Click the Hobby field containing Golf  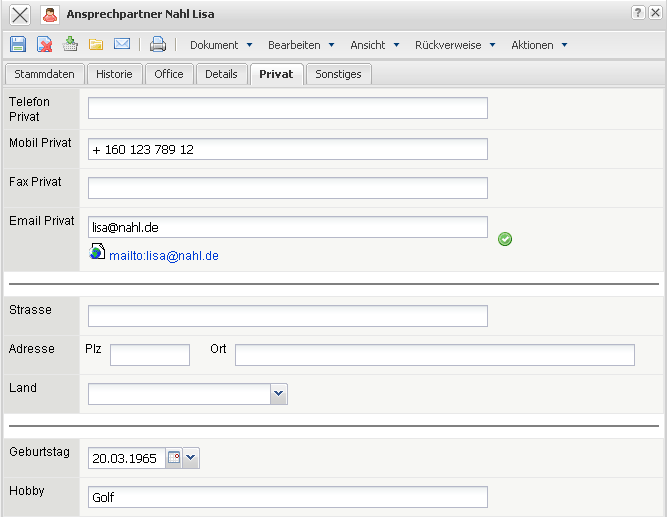[x=287, y=497]
